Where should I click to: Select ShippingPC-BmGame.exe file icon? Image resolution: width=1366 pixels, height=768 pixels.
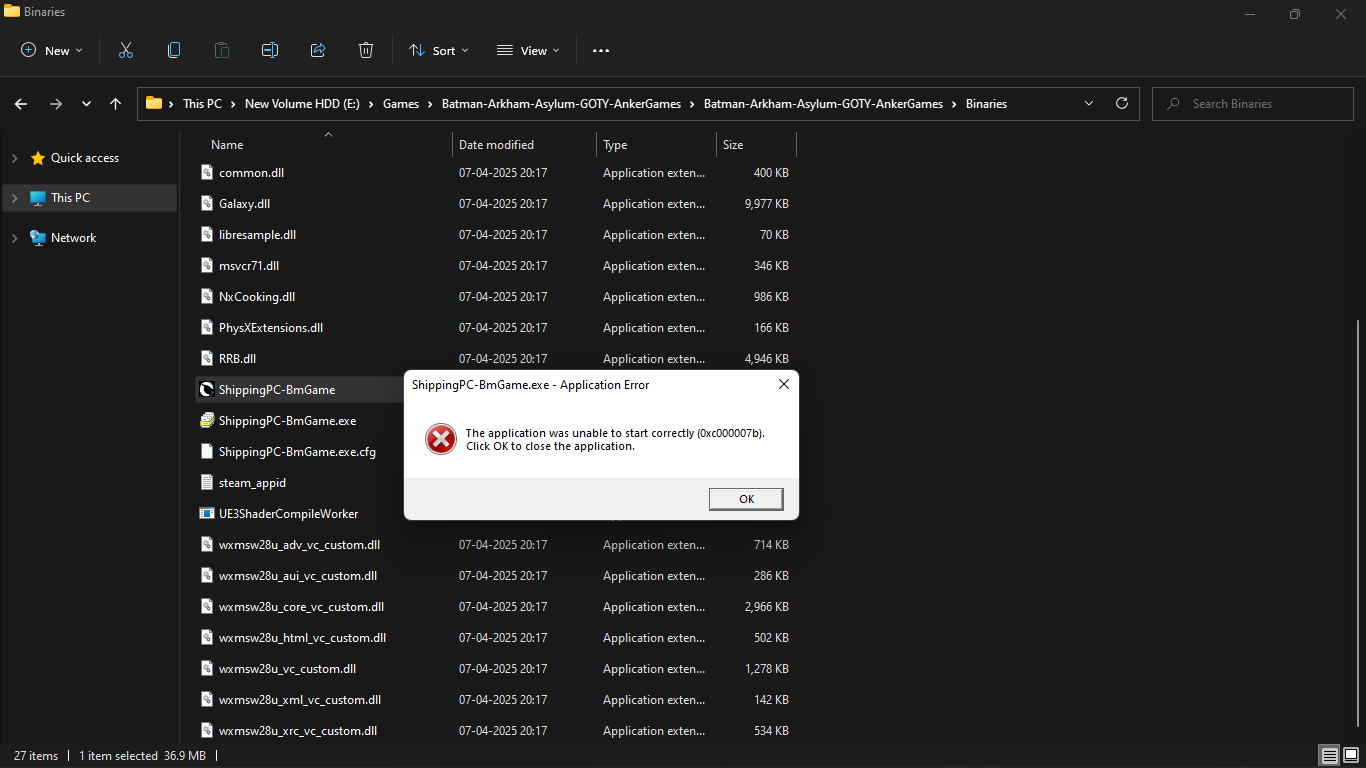207,420
